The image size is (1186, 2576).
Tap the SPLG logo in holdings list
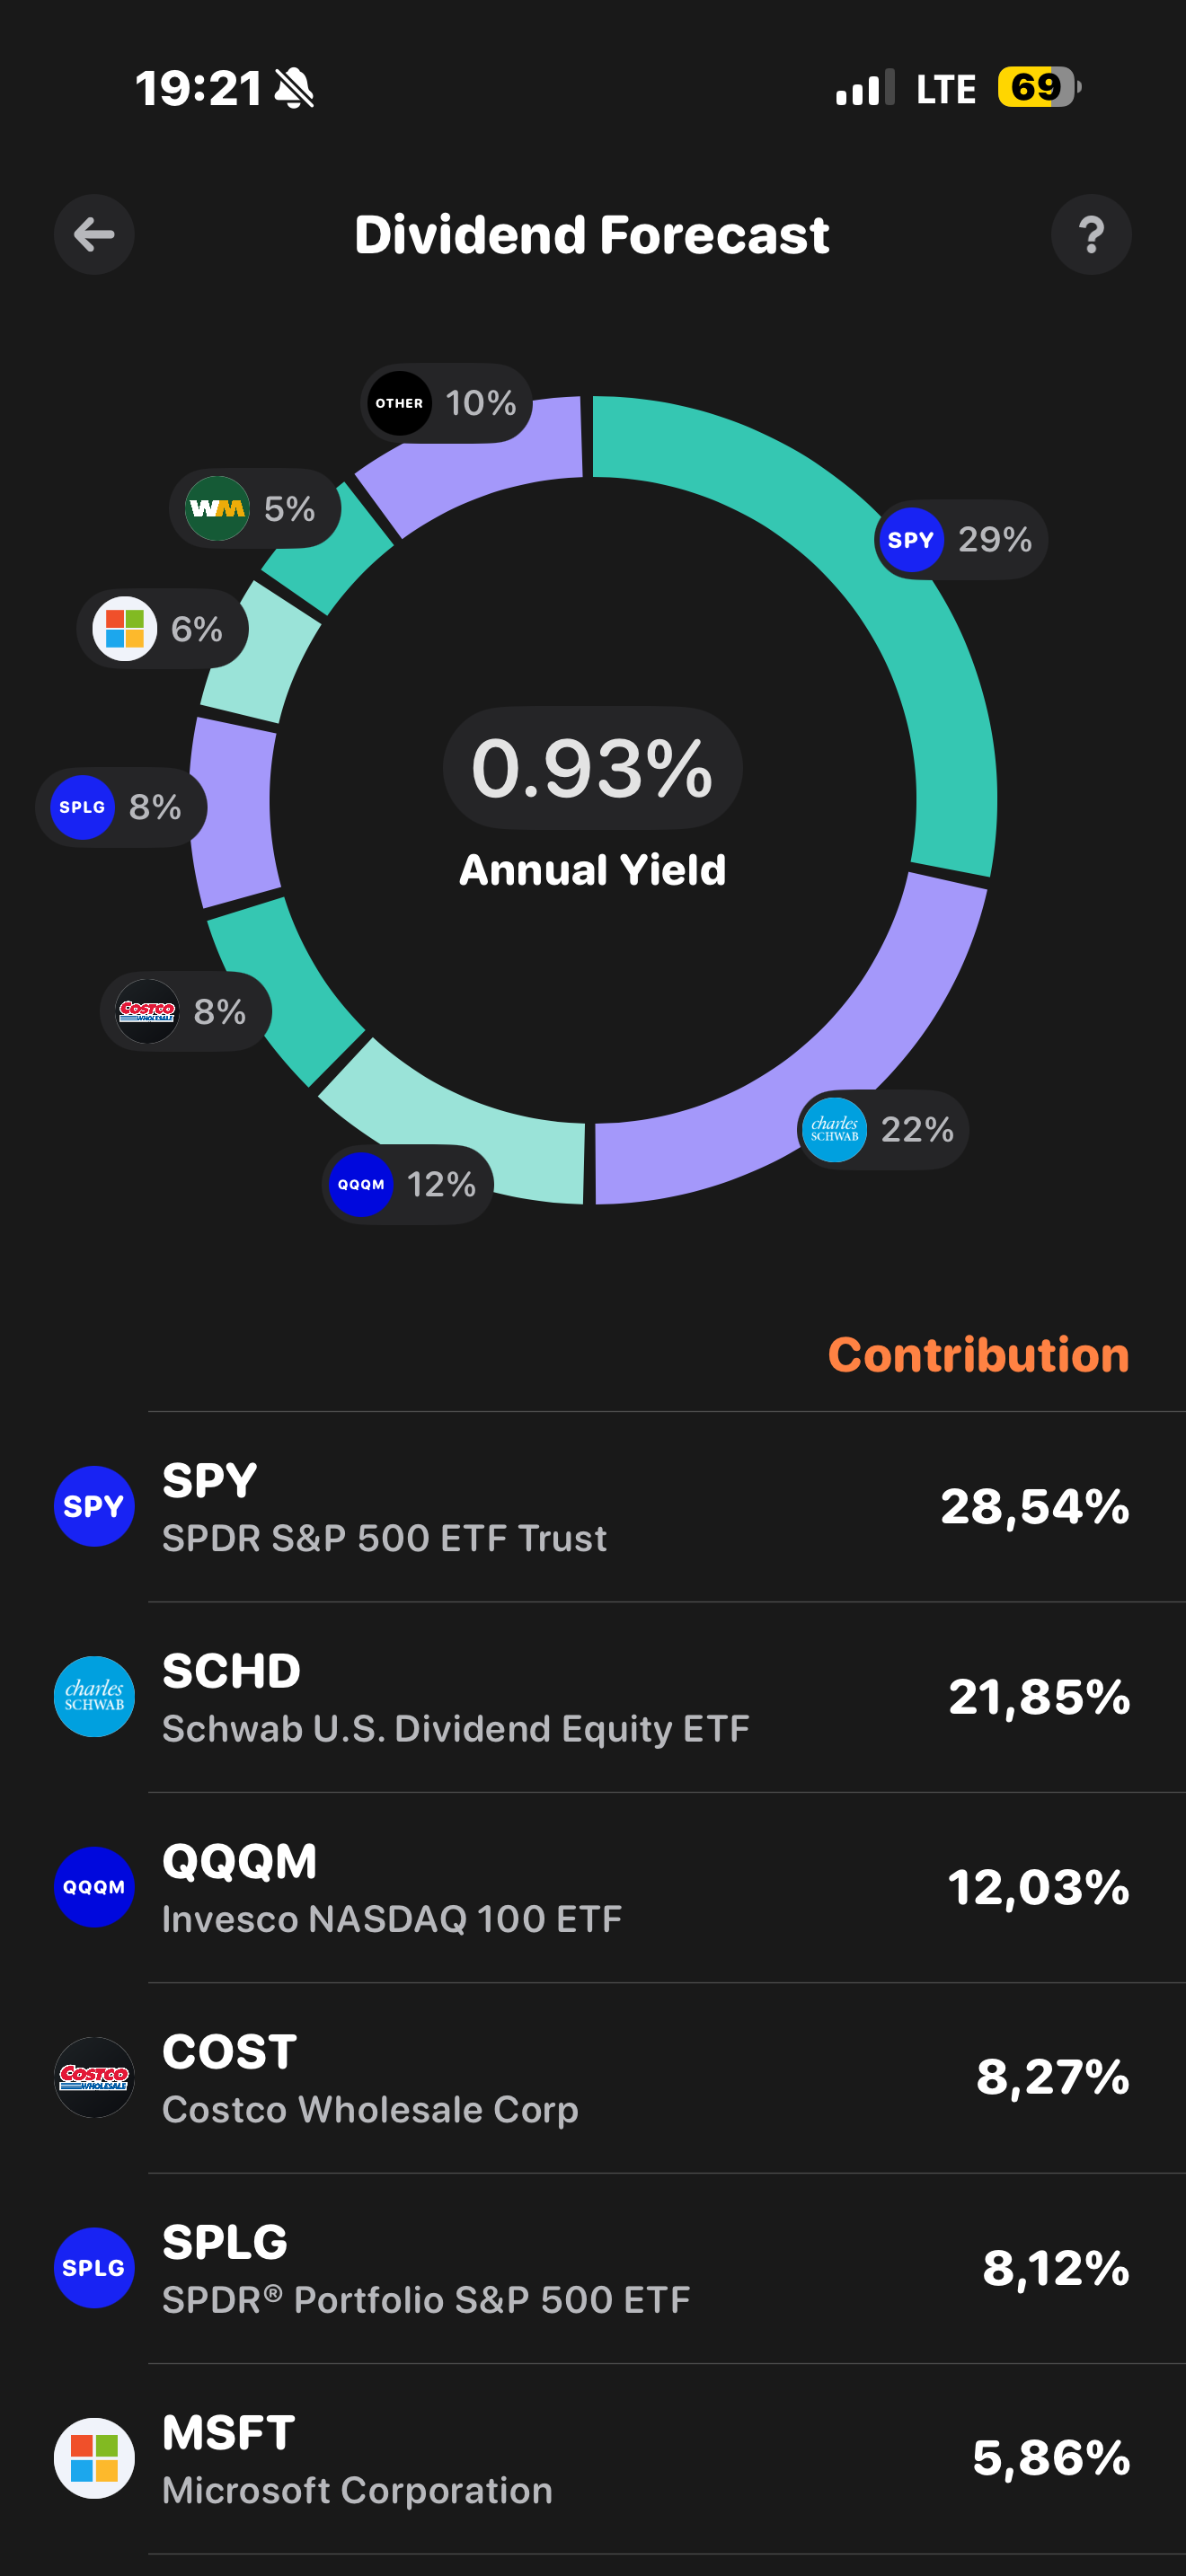pos(94,2268)
